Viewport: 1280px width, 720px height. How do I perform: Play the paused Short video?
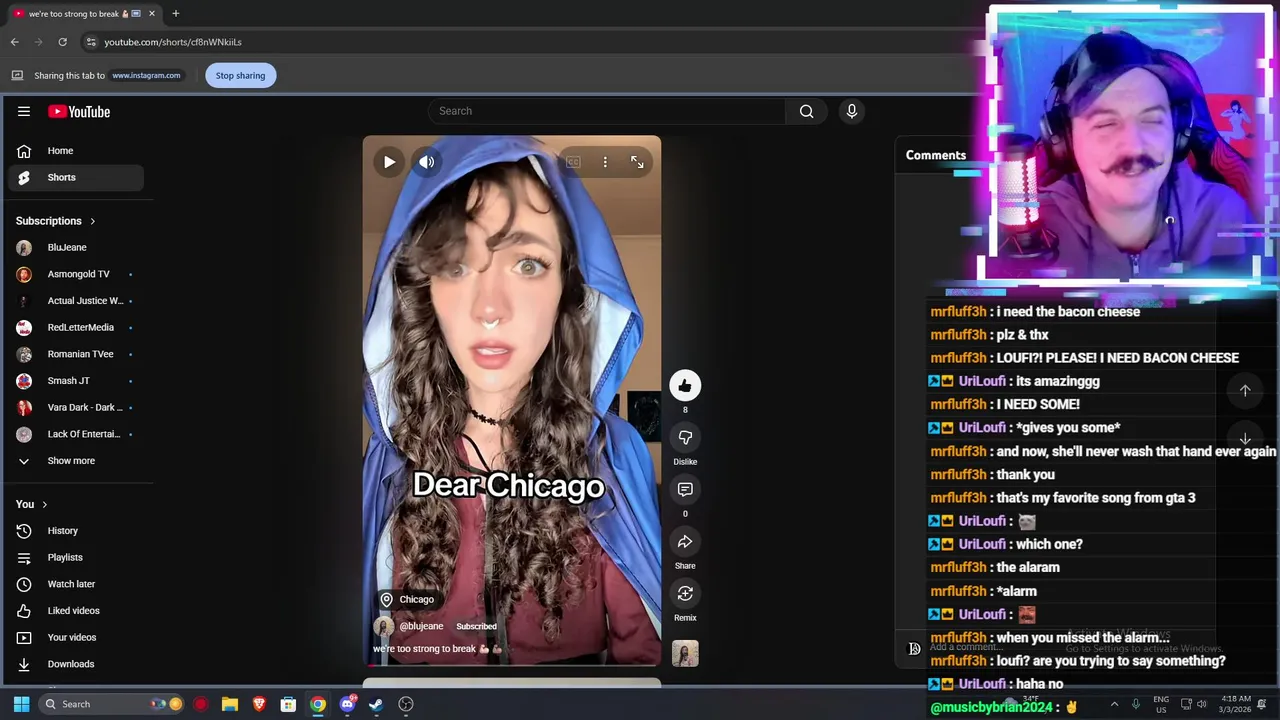coord(389,162)
